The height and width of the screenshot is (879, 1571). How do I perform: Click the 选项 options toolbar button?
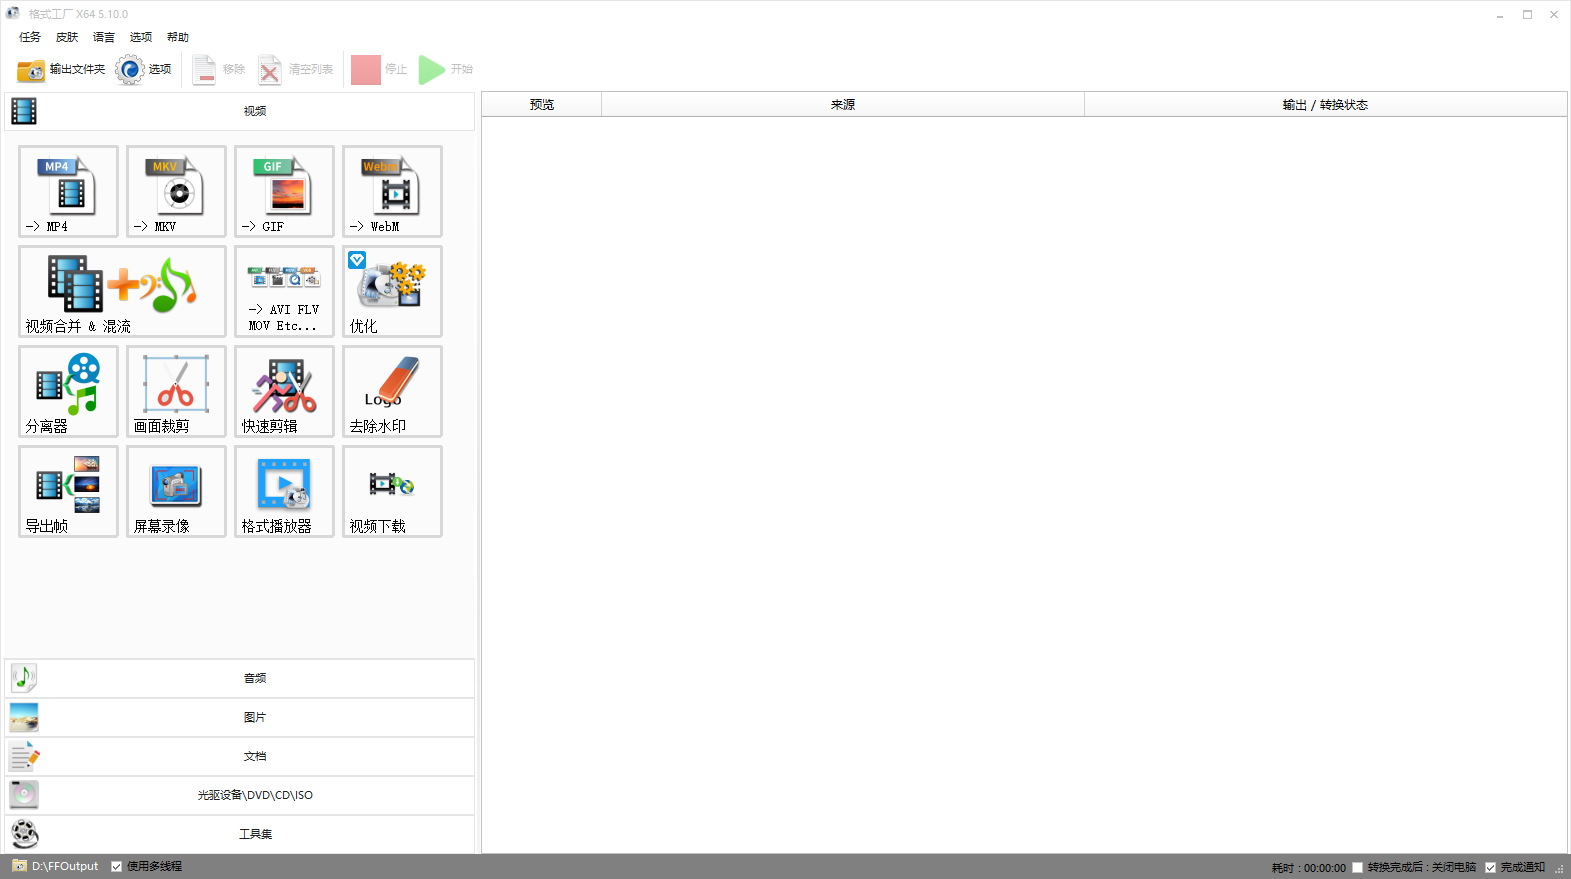pyautogui.click(x=144, y=69)
